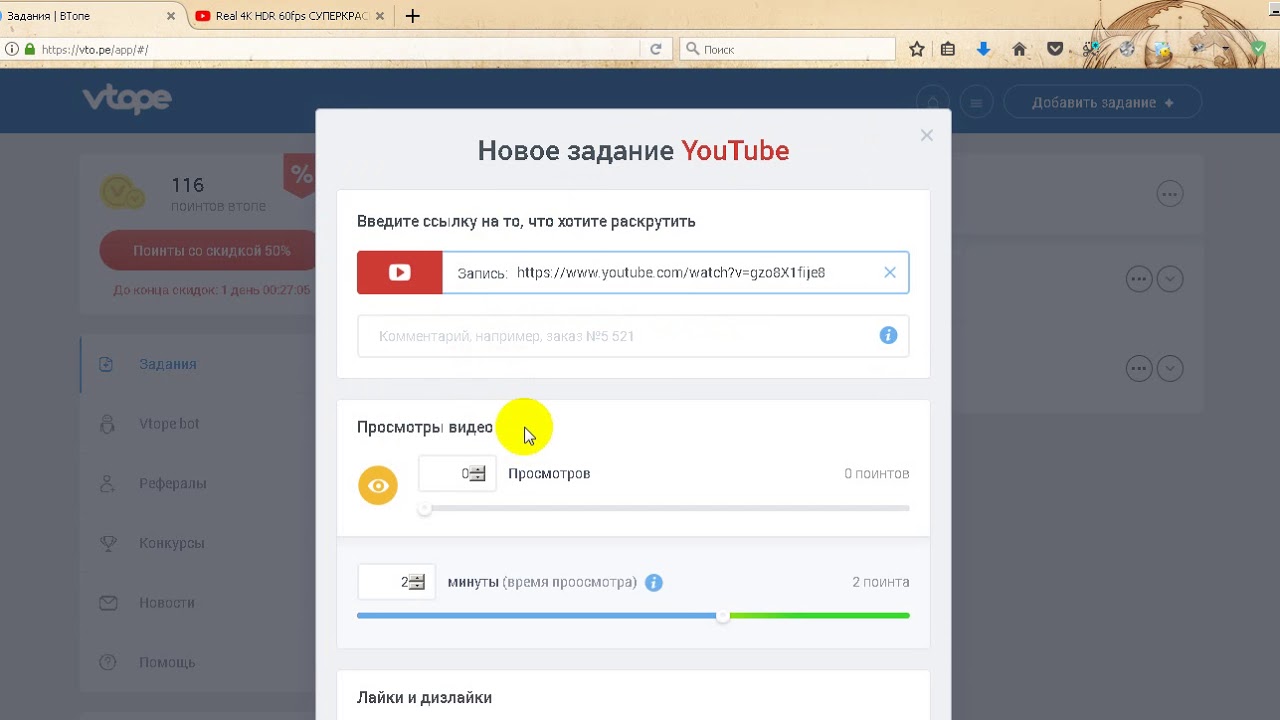Click the Поинты со скидкой 50% button
The image size is (1280, 720).
[207, 251]
